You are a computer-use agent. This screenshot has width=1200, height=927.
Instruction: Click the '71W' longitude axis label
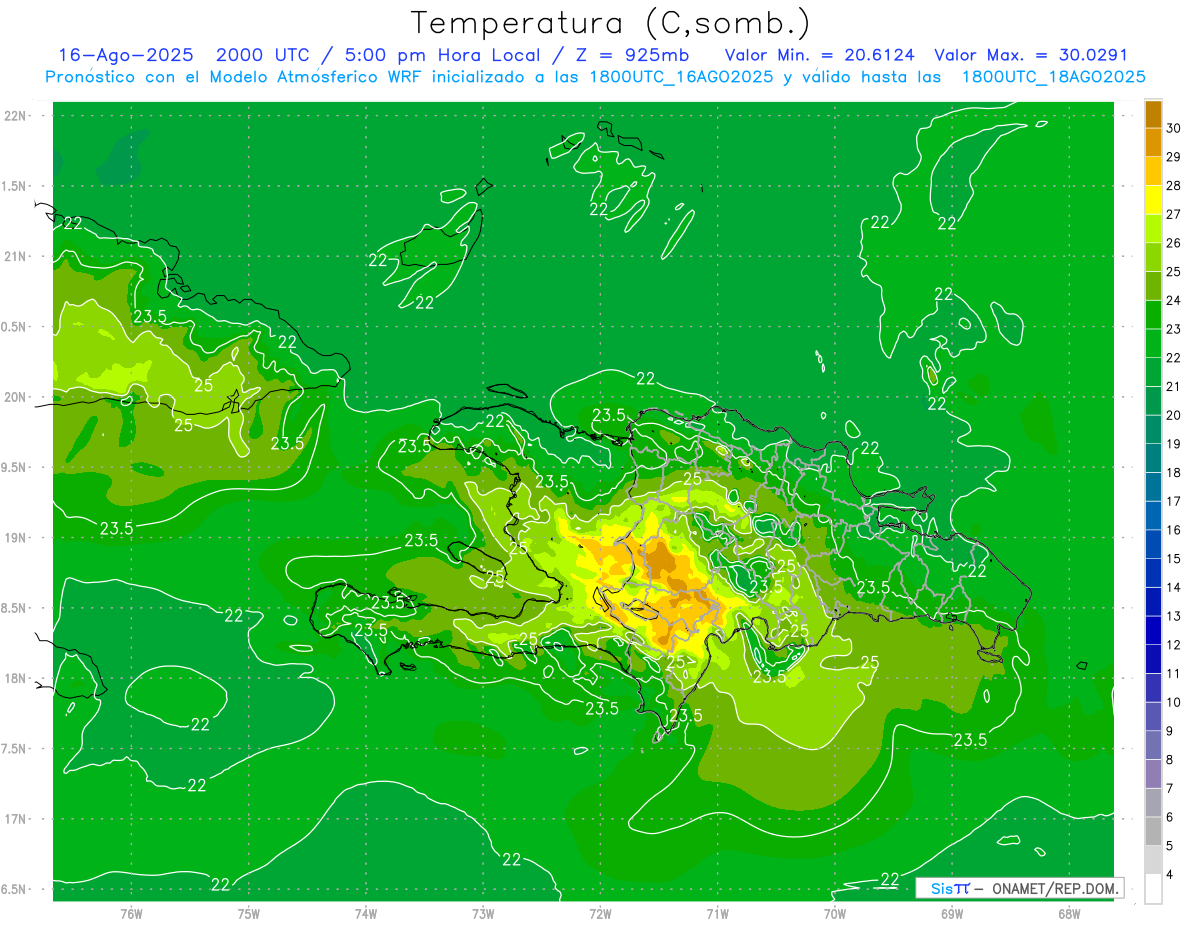coord(717,914)
